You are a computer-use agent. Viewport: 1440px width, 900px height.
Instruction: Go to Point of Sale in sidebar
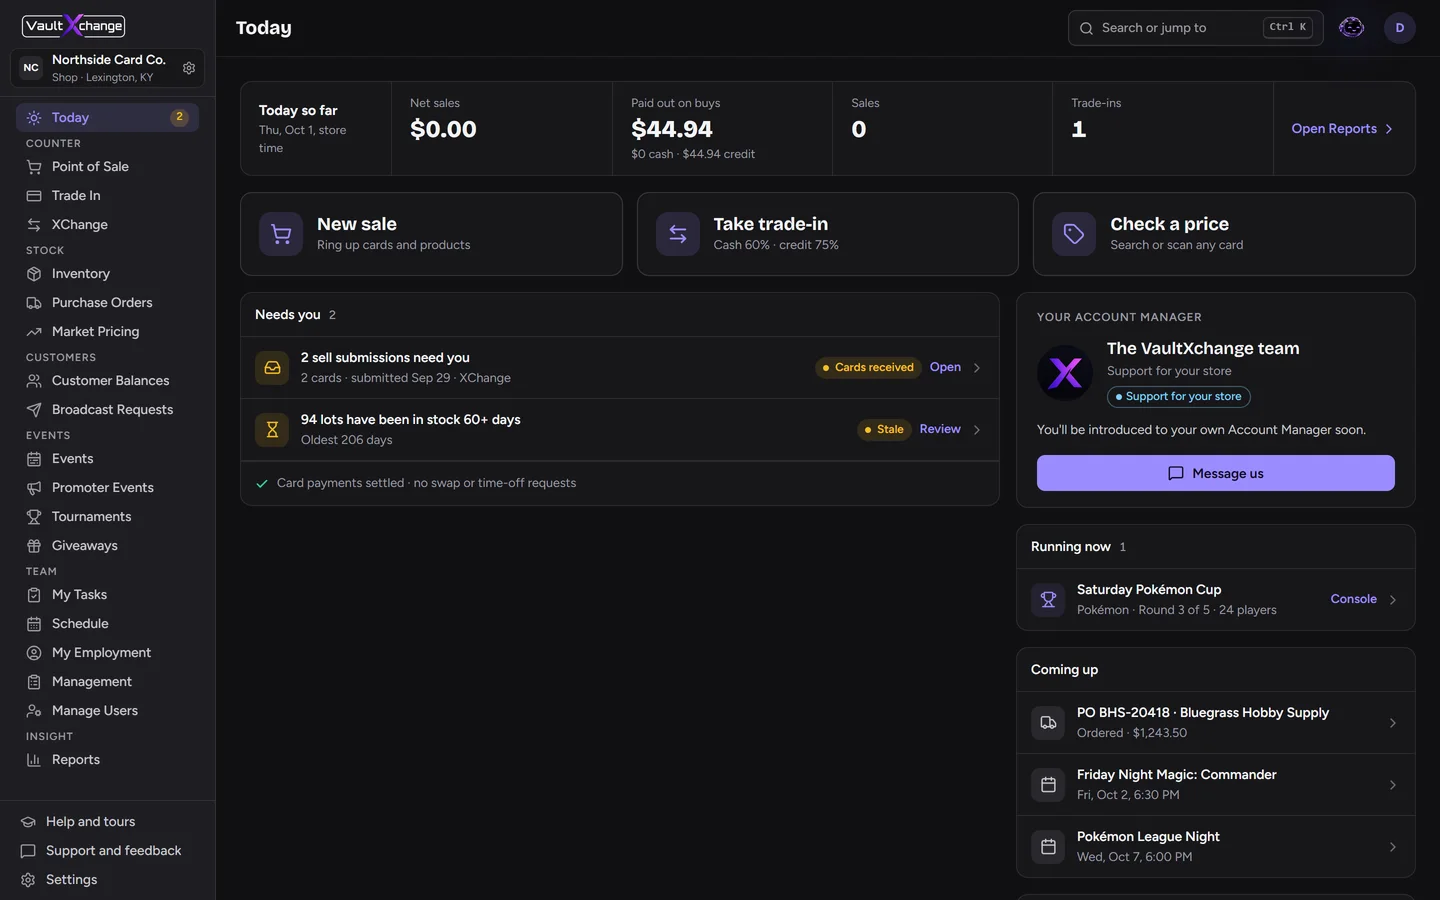[x=107, y=167]
